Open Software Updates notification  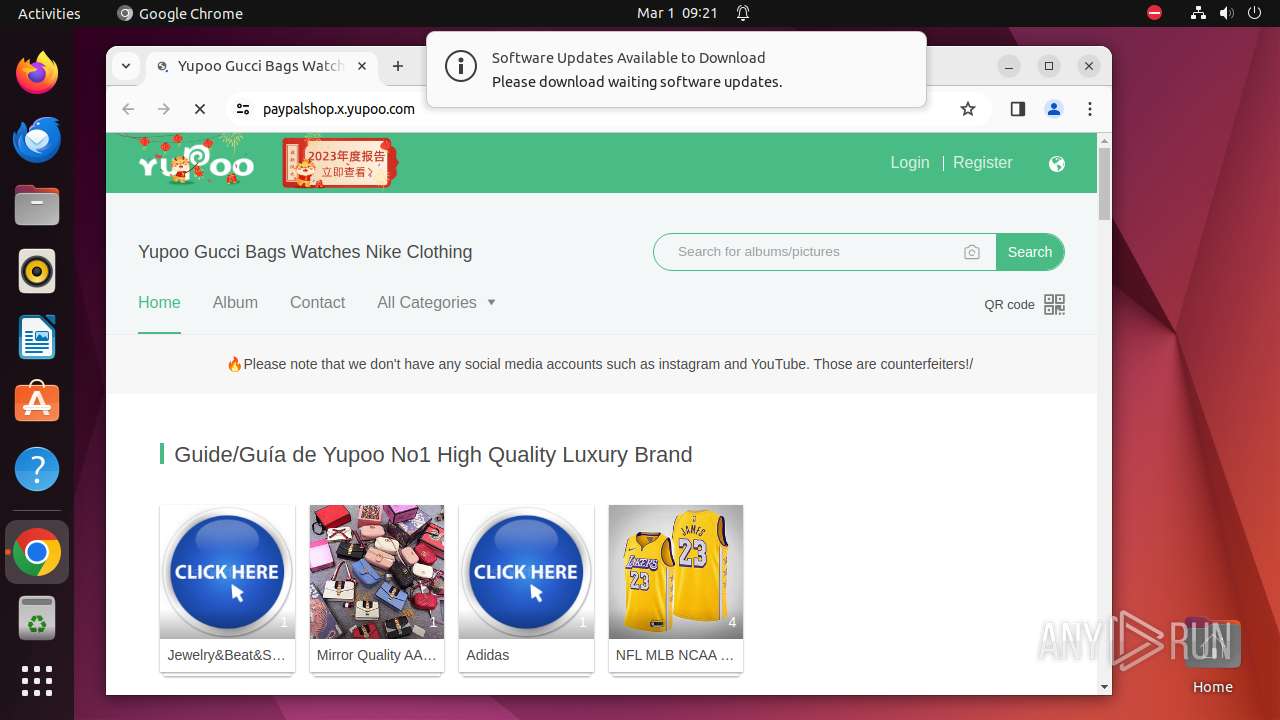point(676,69)
